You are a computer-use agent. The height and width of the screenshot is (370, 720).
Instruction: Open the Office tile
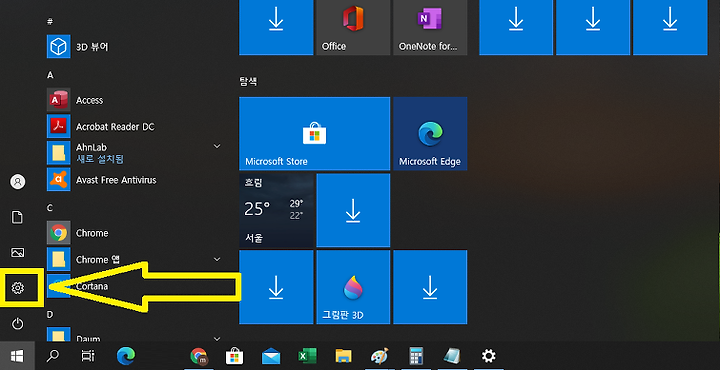pyautogui.click(x=353, y=28)
